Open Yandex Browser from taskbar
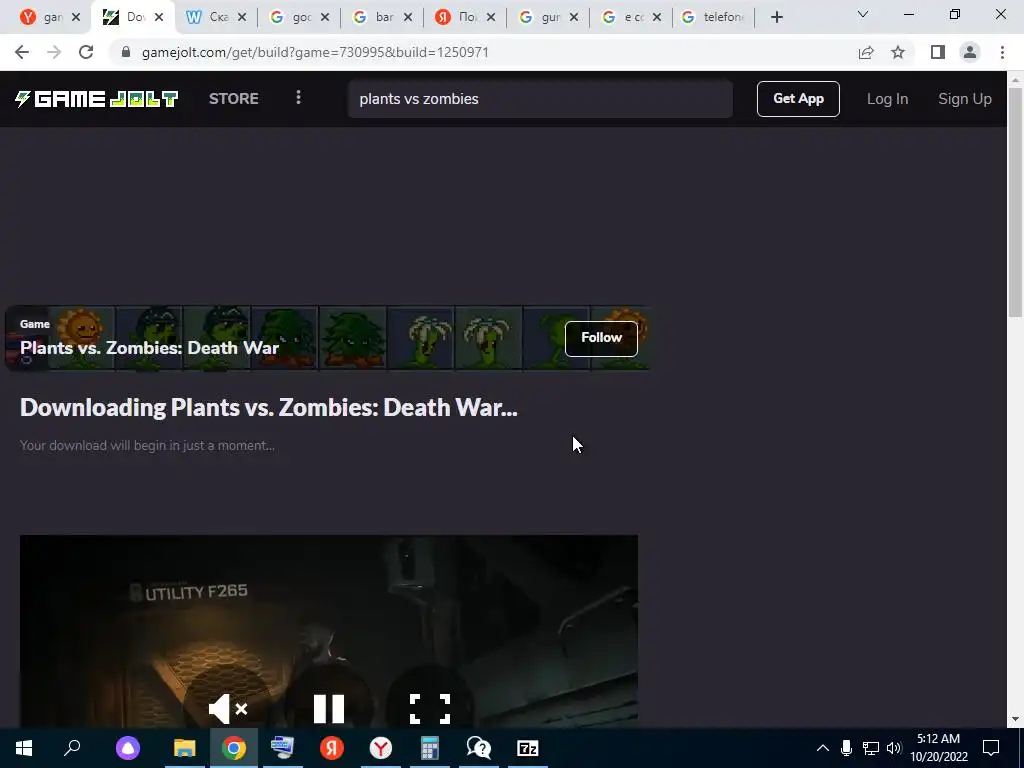 [x=381, y=748]
